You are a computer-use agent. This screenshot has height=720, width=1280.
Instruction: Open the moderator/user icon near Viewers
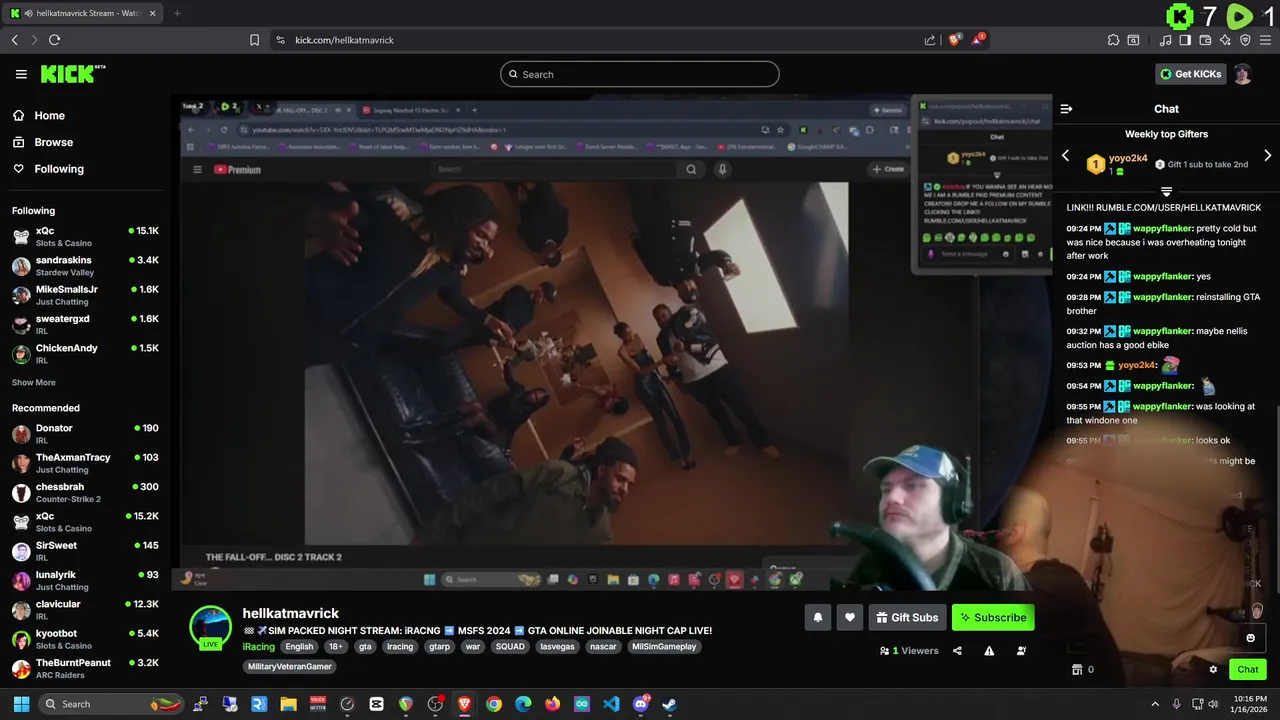coord(1021,651)
